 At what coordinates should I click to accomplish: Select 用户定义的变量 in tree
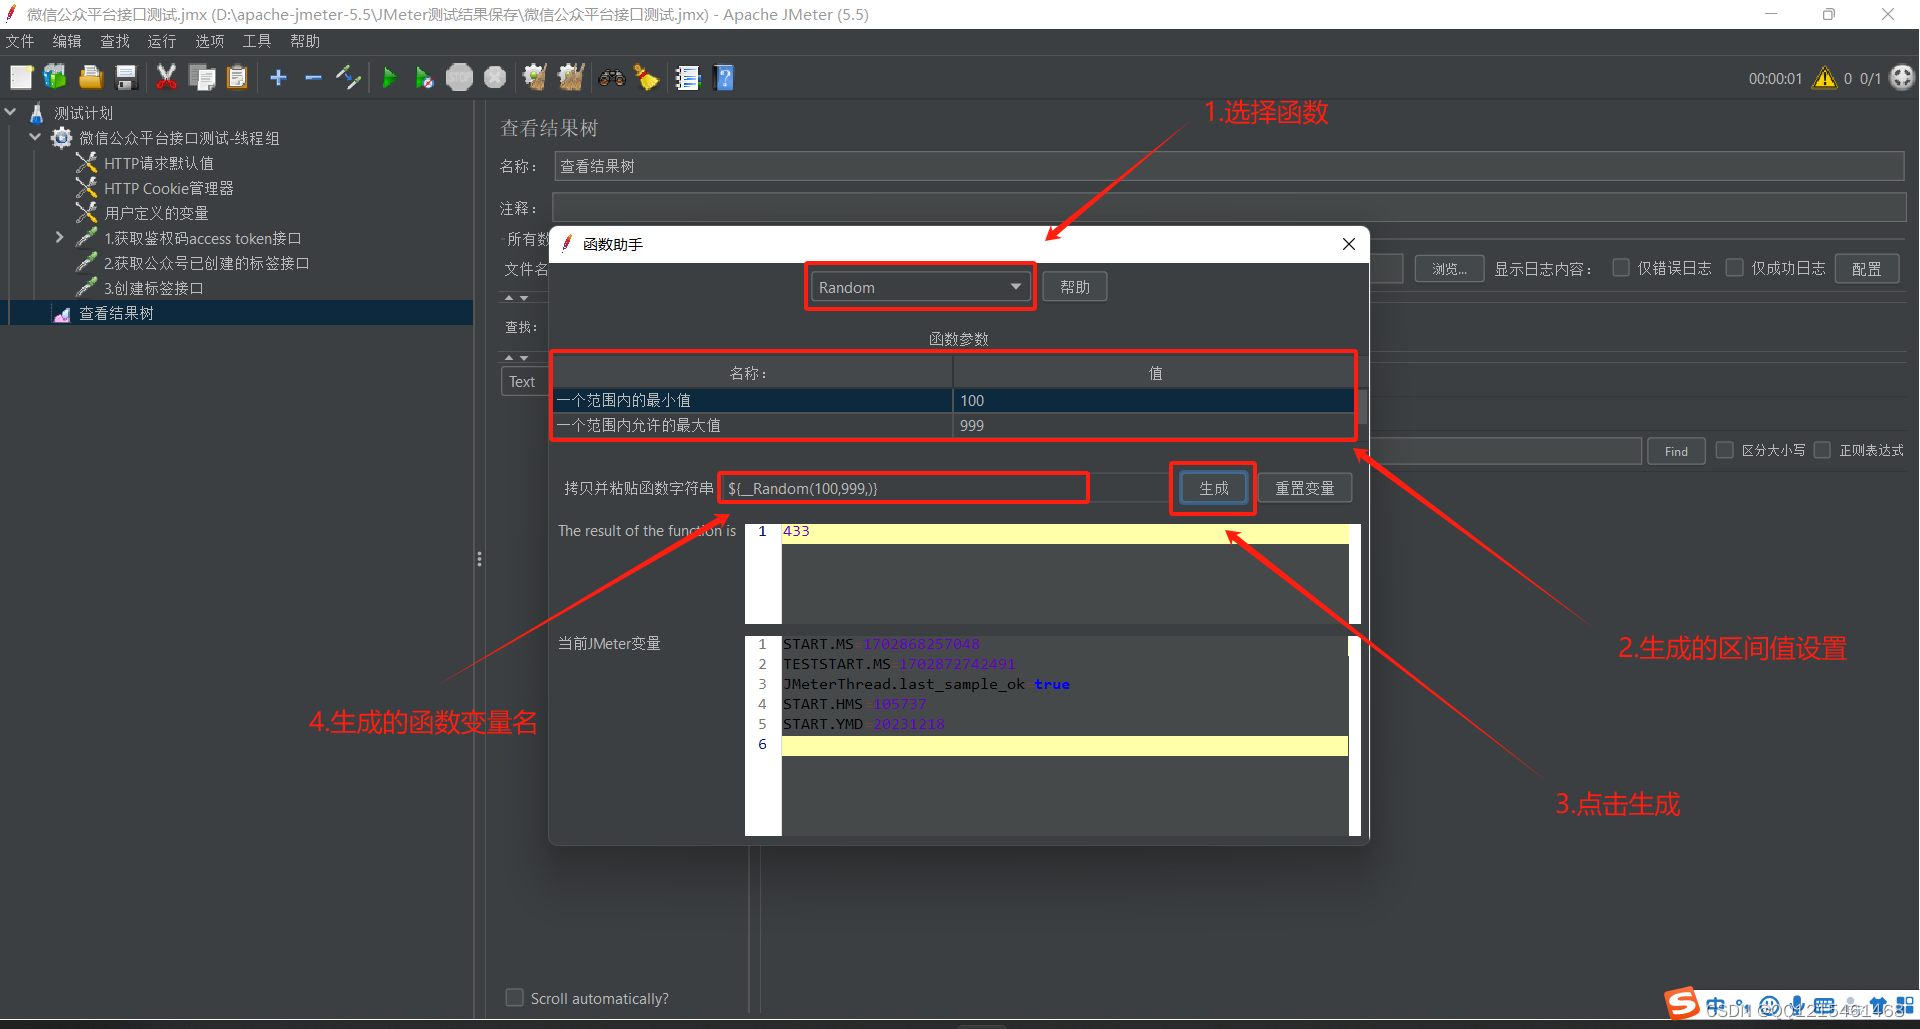[157, 213]
